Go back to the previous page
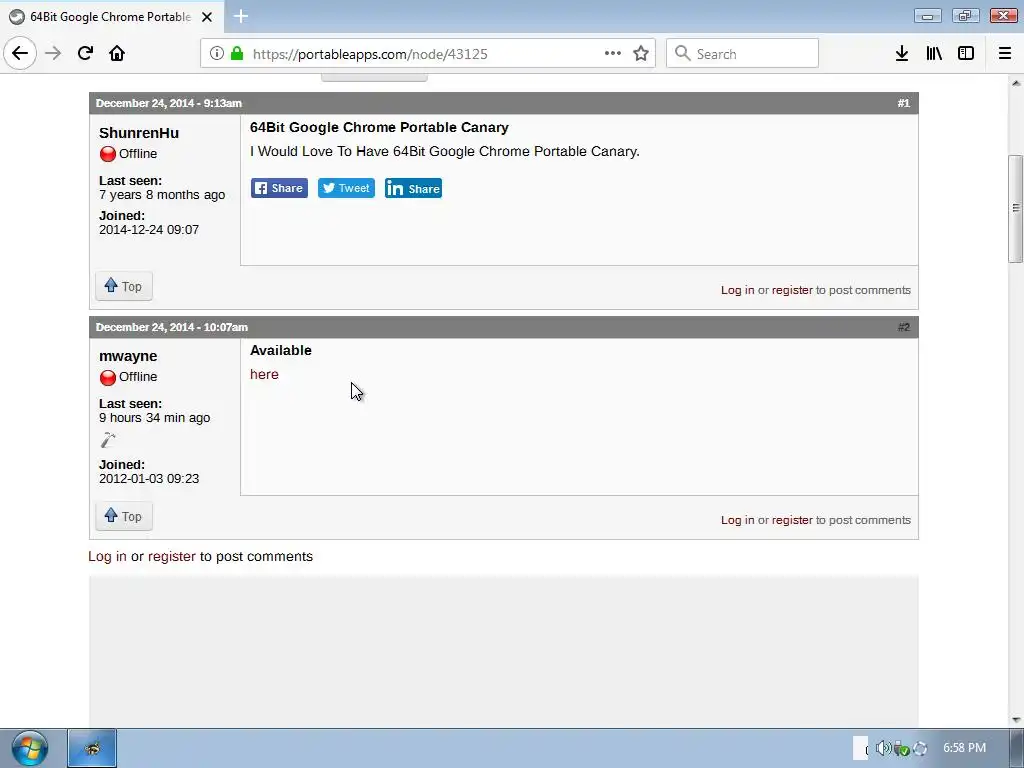 (20, 54)
